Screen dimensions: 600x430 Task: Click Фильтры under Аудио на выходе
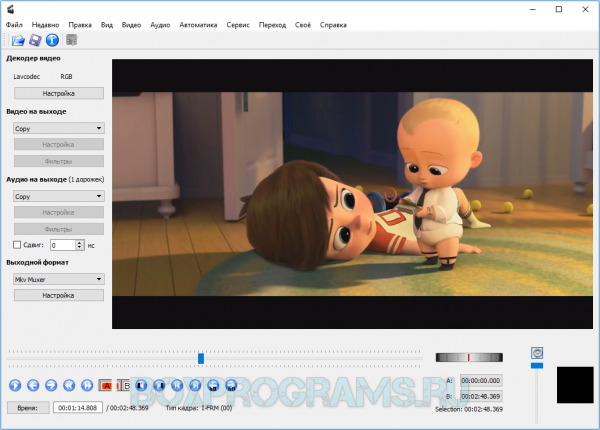click(59, 229)
